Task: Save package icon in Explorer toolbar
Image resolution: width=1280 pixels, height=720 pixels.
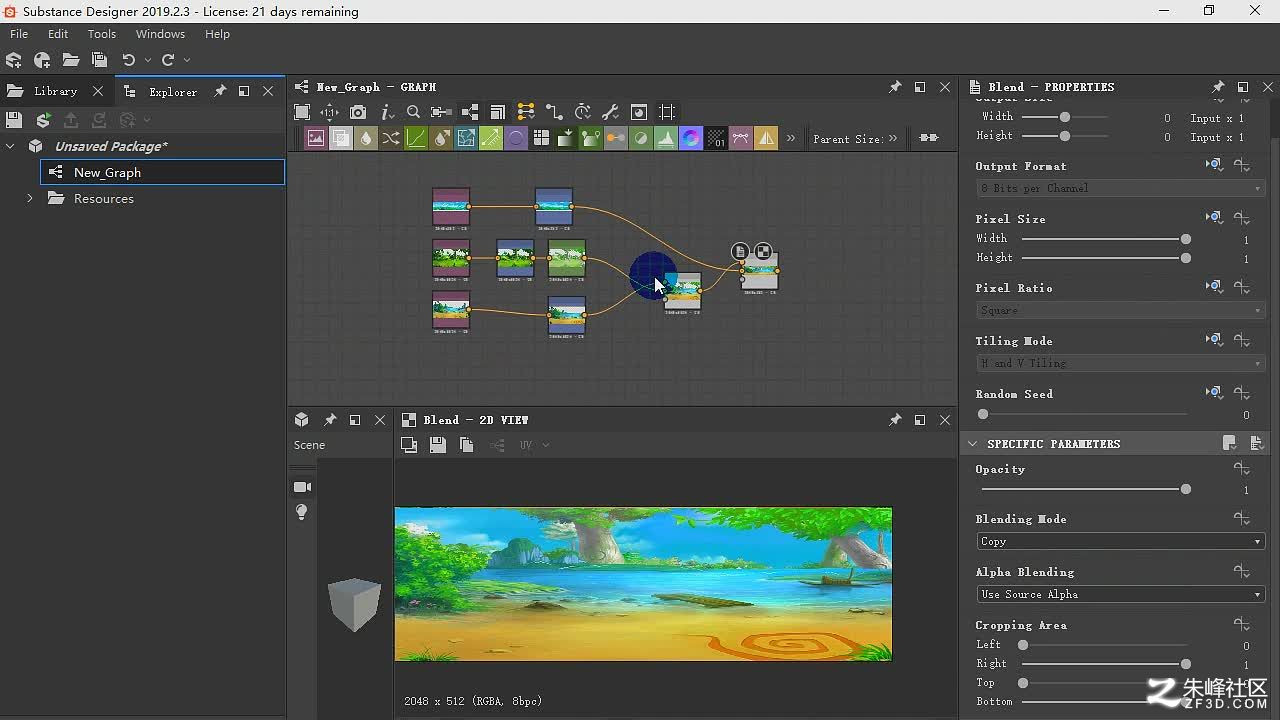Action: [x=14, y=120]
